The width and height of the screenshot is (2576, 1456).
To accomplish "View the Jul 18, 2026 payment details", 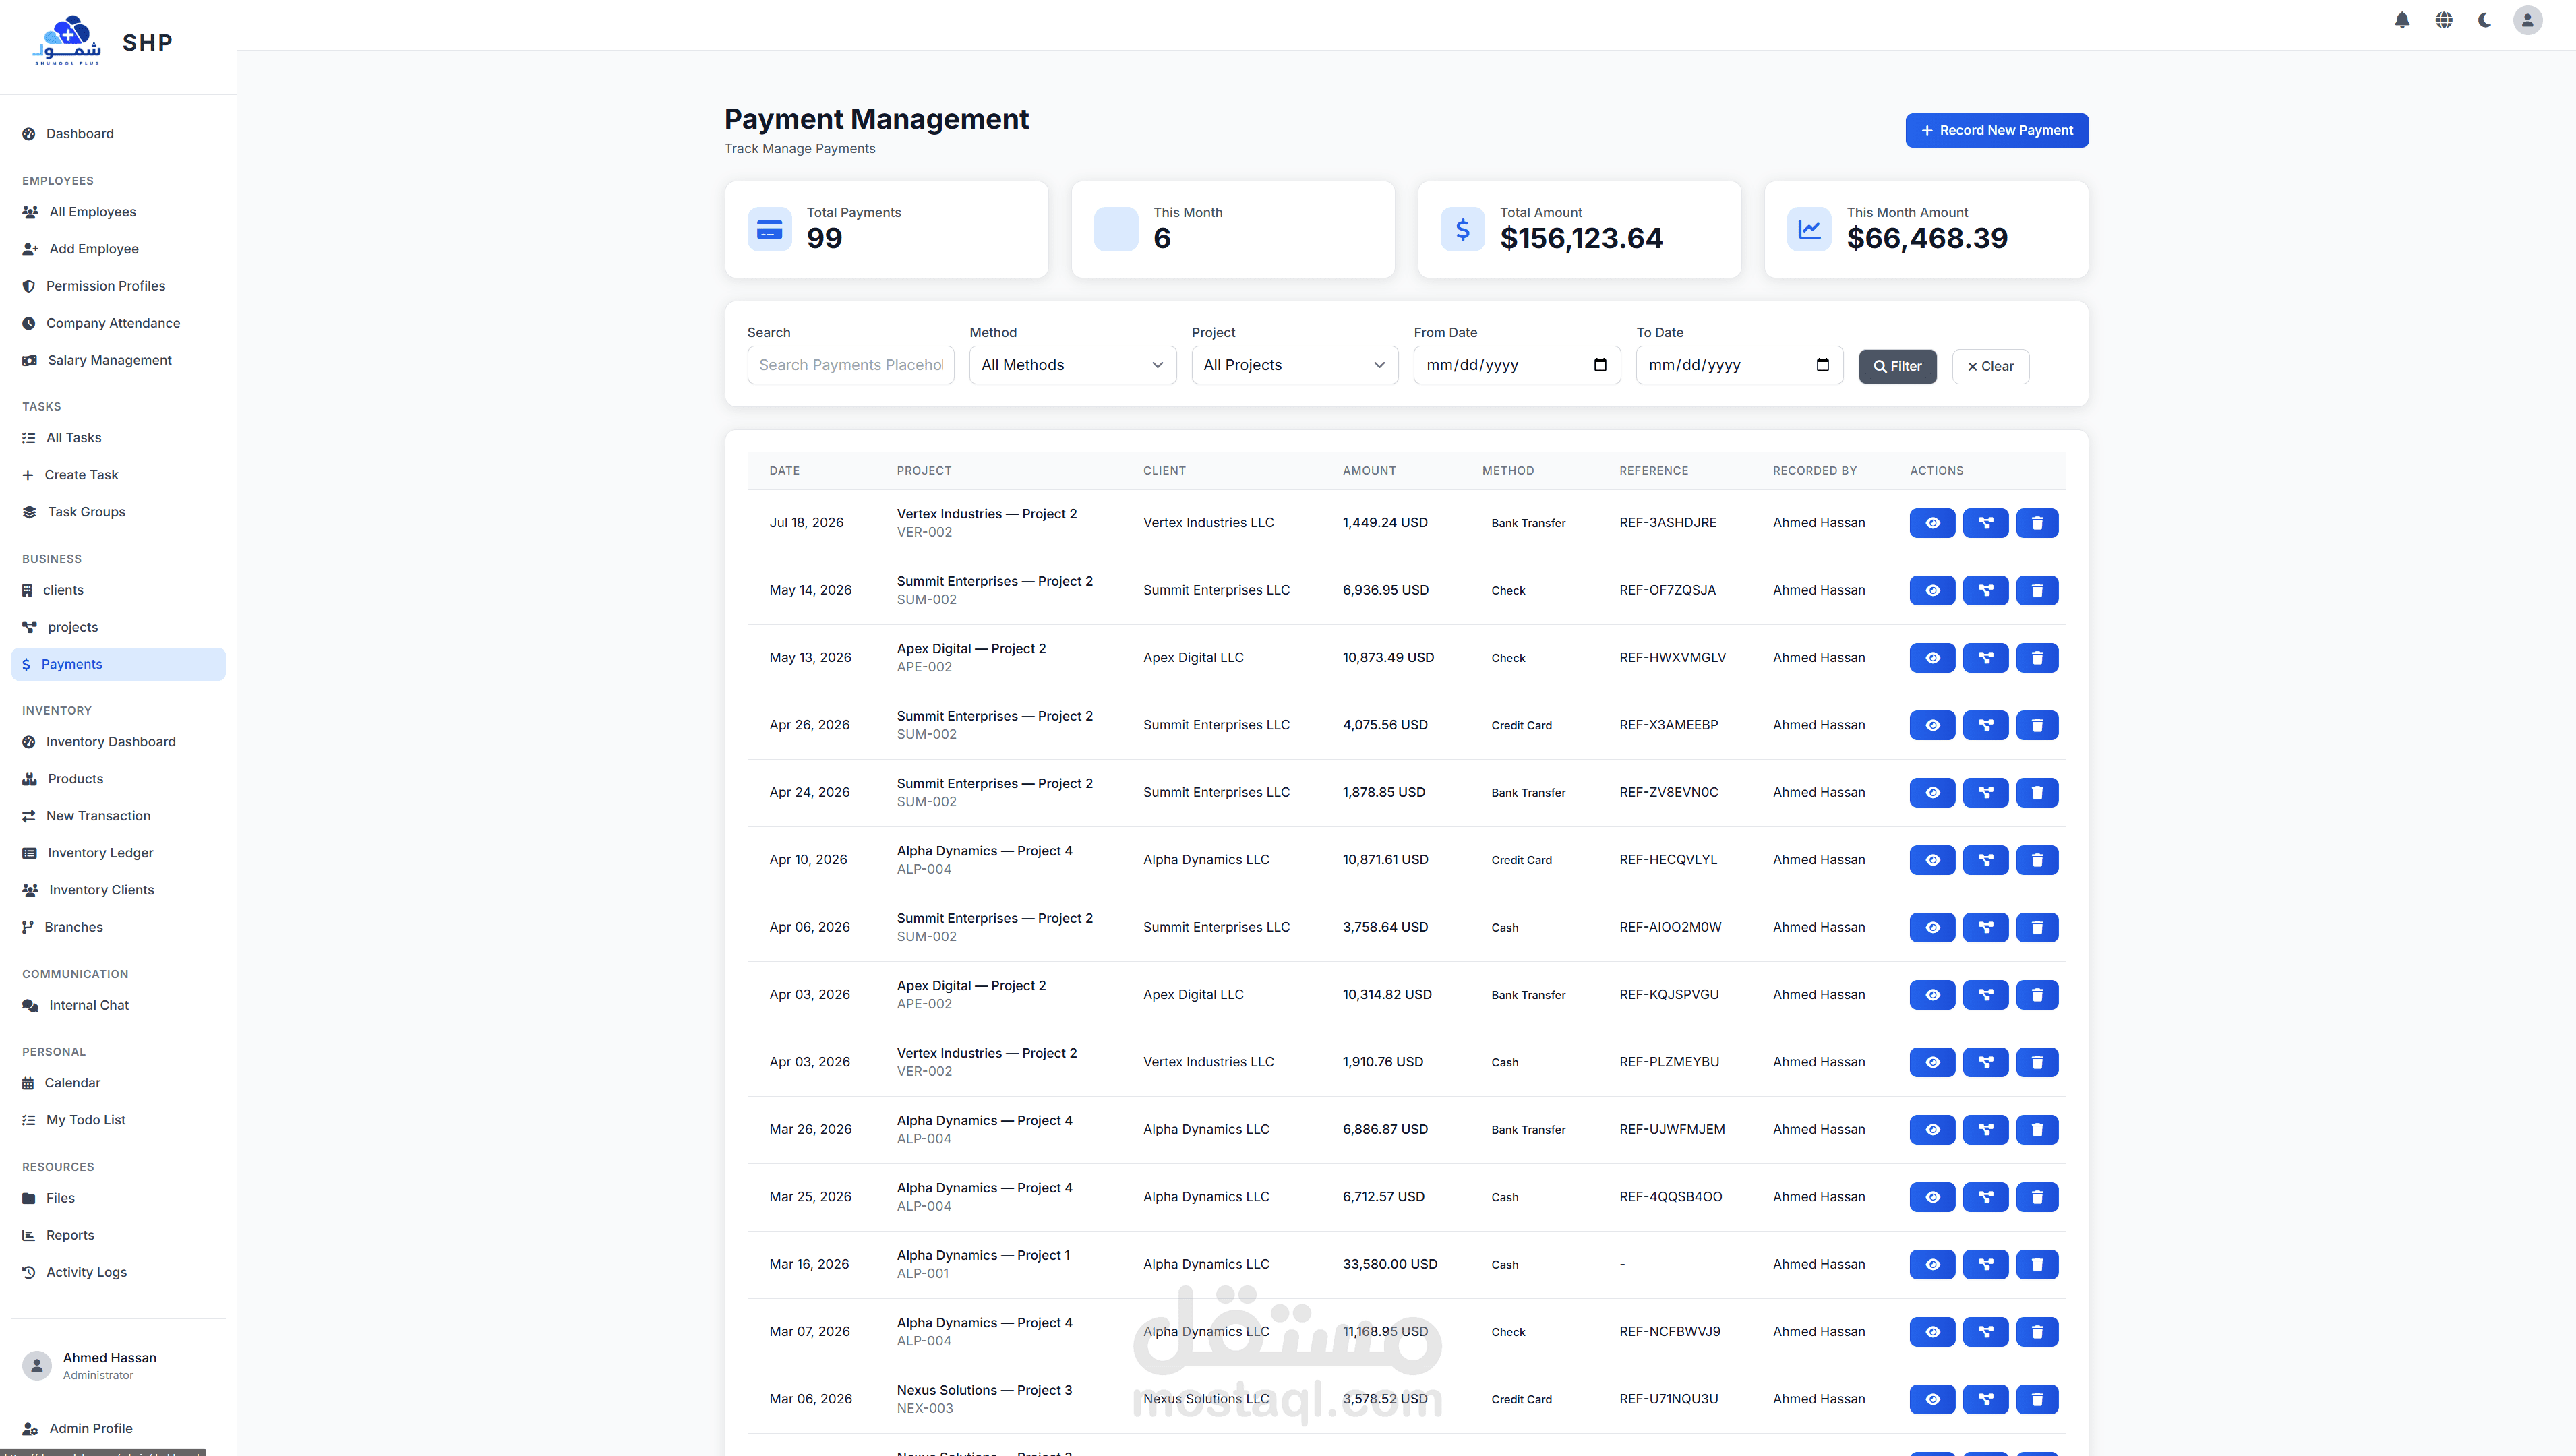I will 1932,523.
